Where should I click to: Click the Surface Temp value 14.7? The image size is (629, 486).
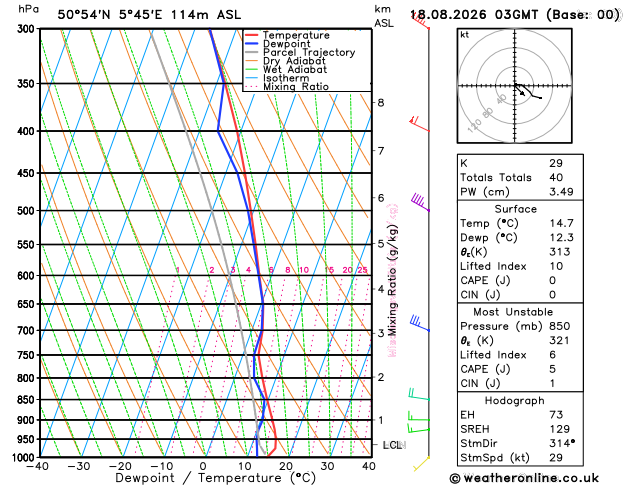click(x=562, y=223)
